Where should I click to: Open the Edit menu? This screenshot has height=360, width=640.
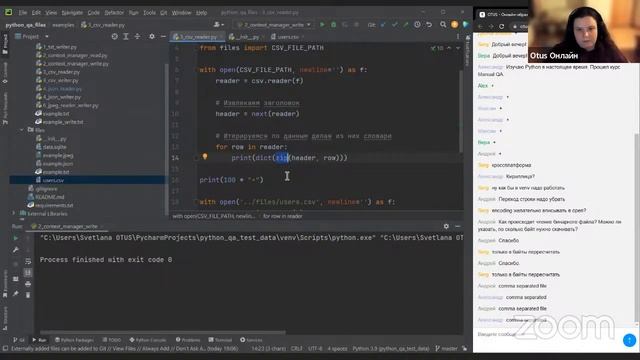point(36,13)
